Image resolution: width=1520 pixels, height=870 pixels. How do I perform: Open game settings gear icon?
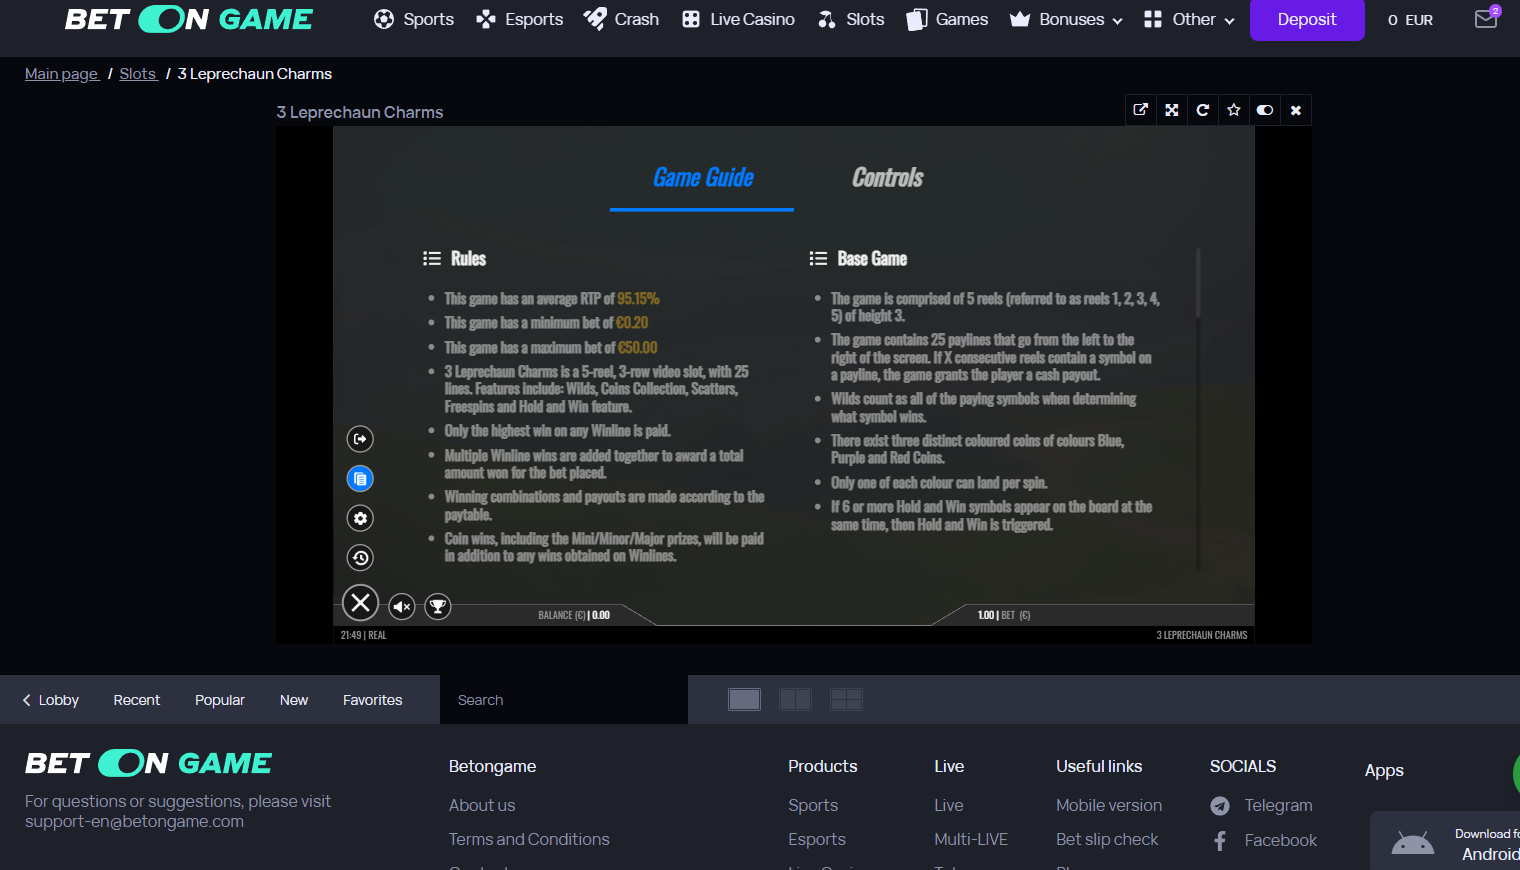coord(360,518)
